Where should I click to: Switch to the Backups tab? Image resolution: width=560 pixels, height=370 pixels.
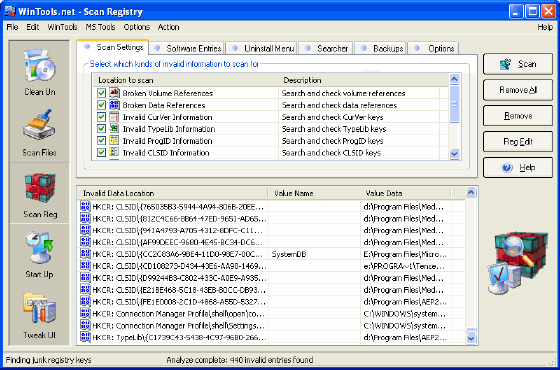click(x=380, y=48)
